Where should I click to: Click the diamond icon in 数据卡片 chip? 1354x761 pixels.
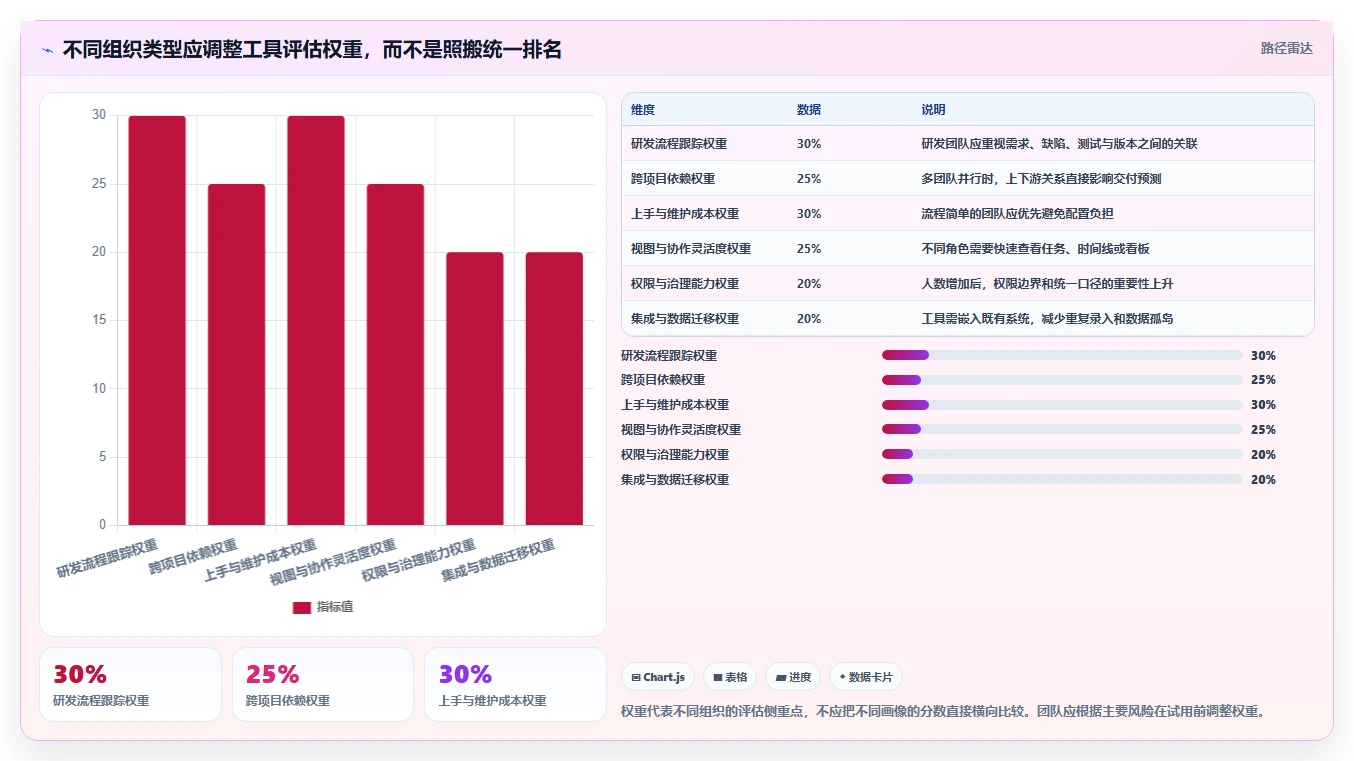pos(843,677)
